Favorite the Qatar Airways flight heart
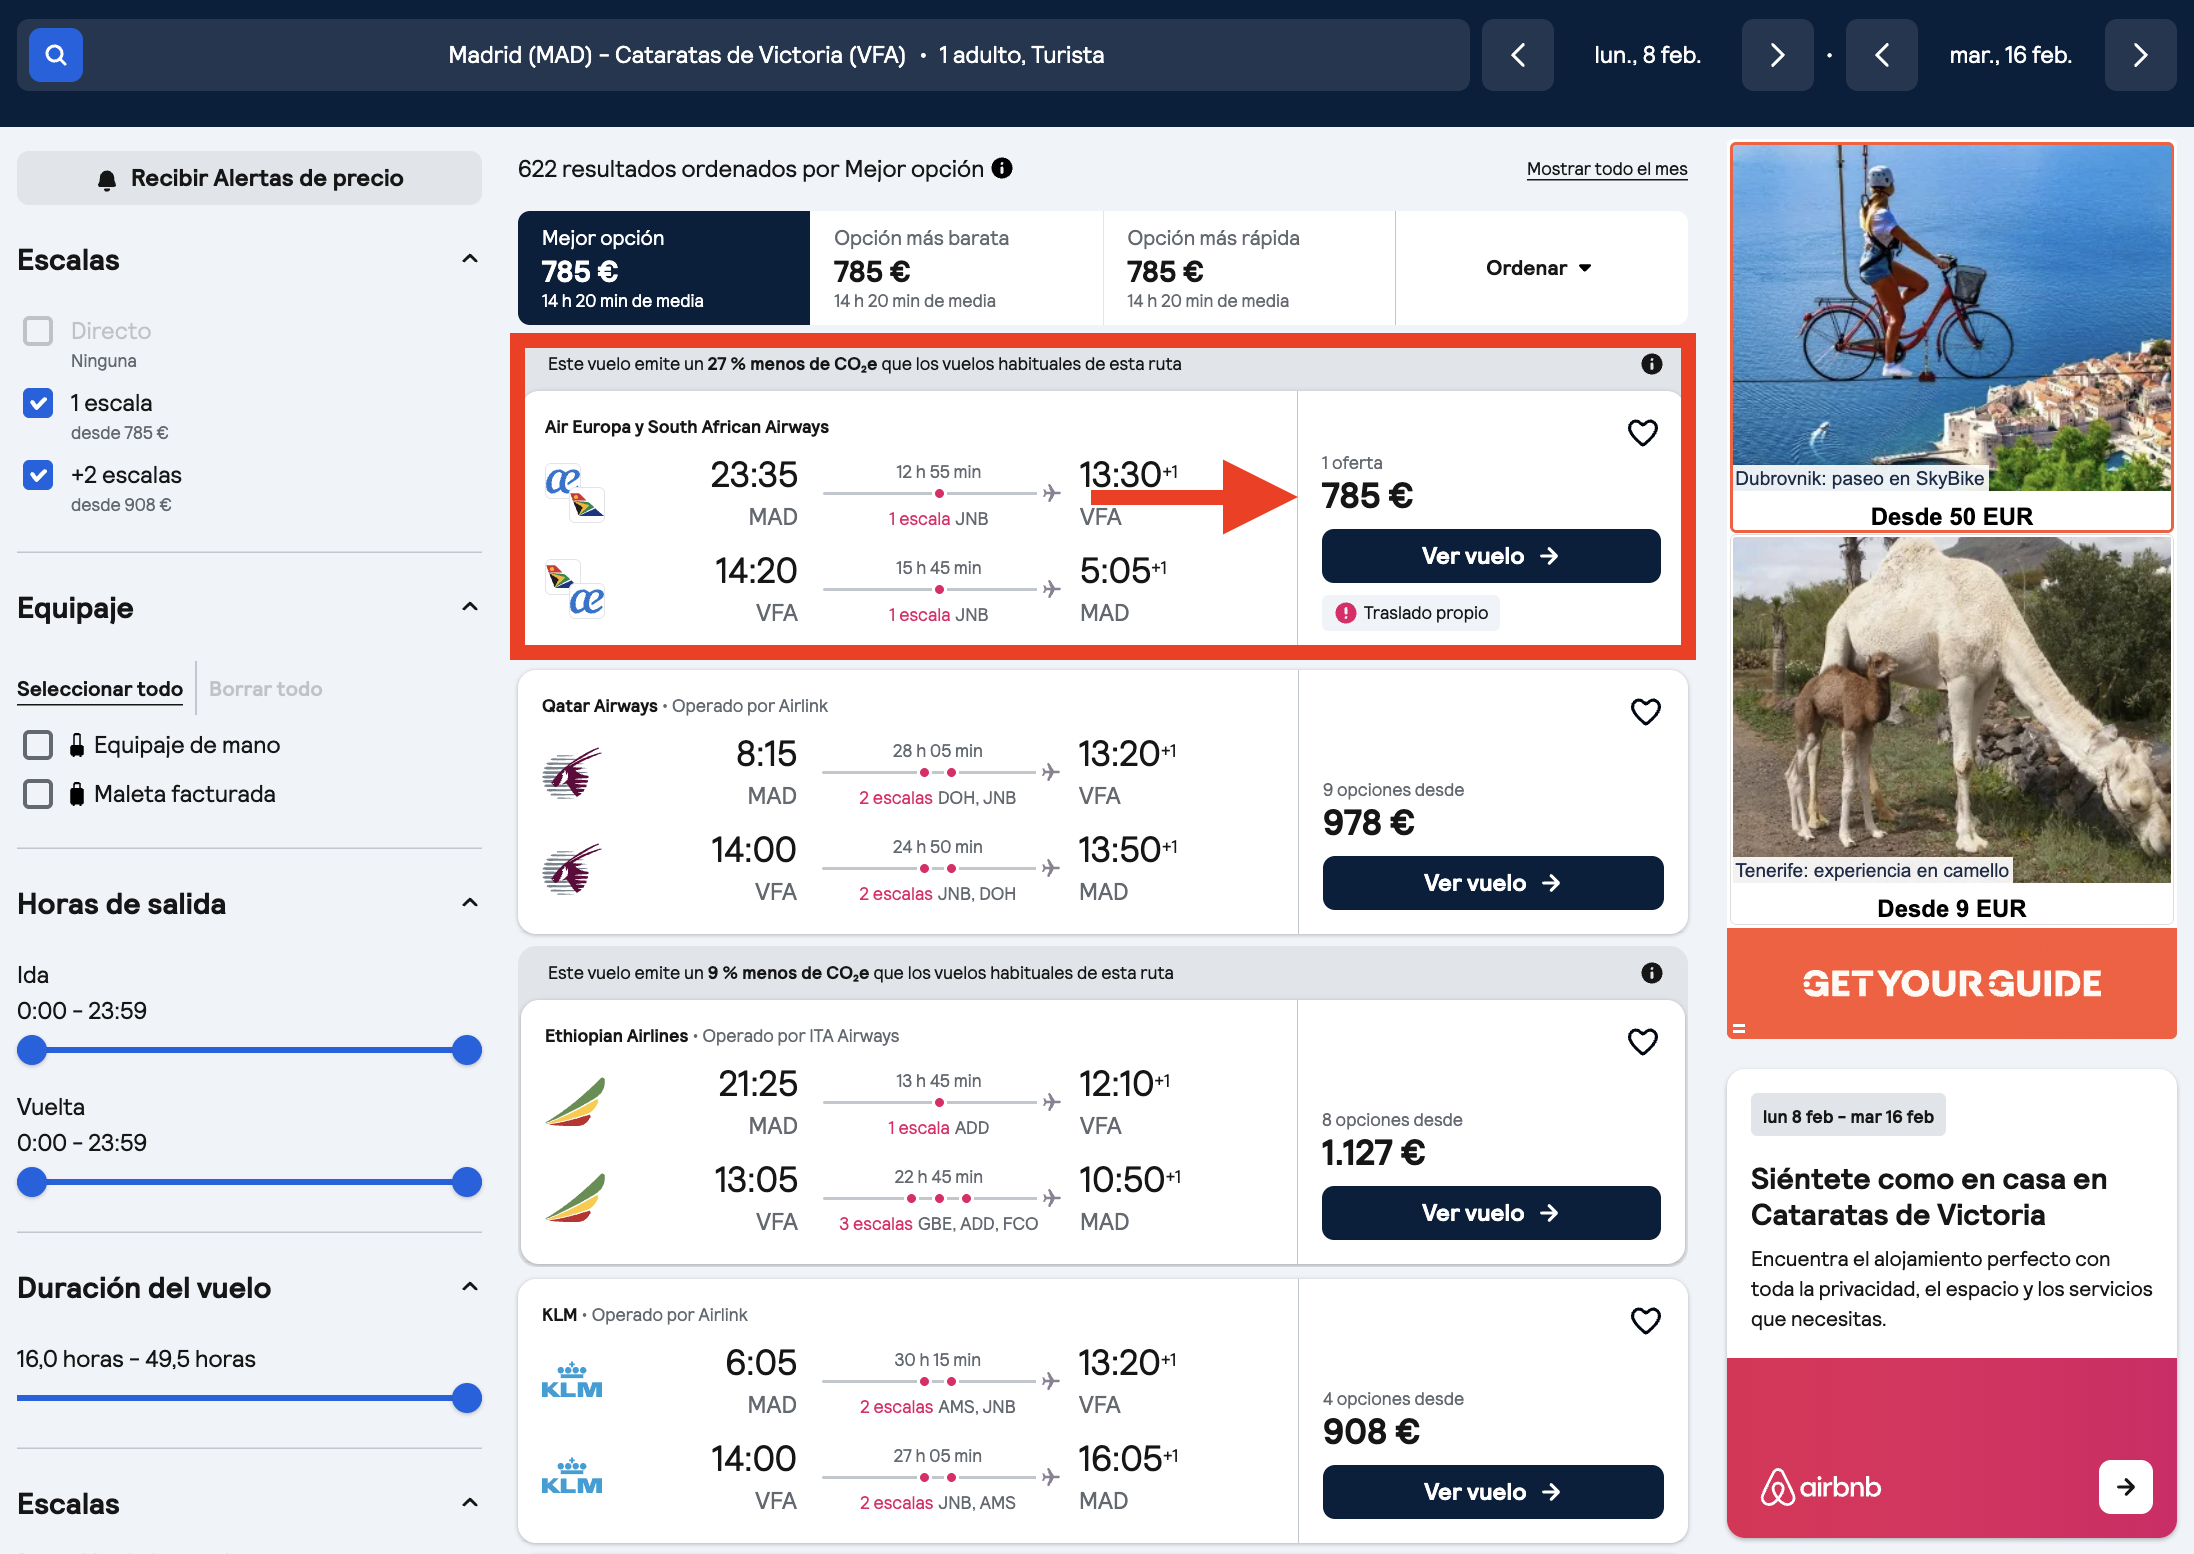The height and width of the screenshot is (1554, 2194). pos(1645,712)
